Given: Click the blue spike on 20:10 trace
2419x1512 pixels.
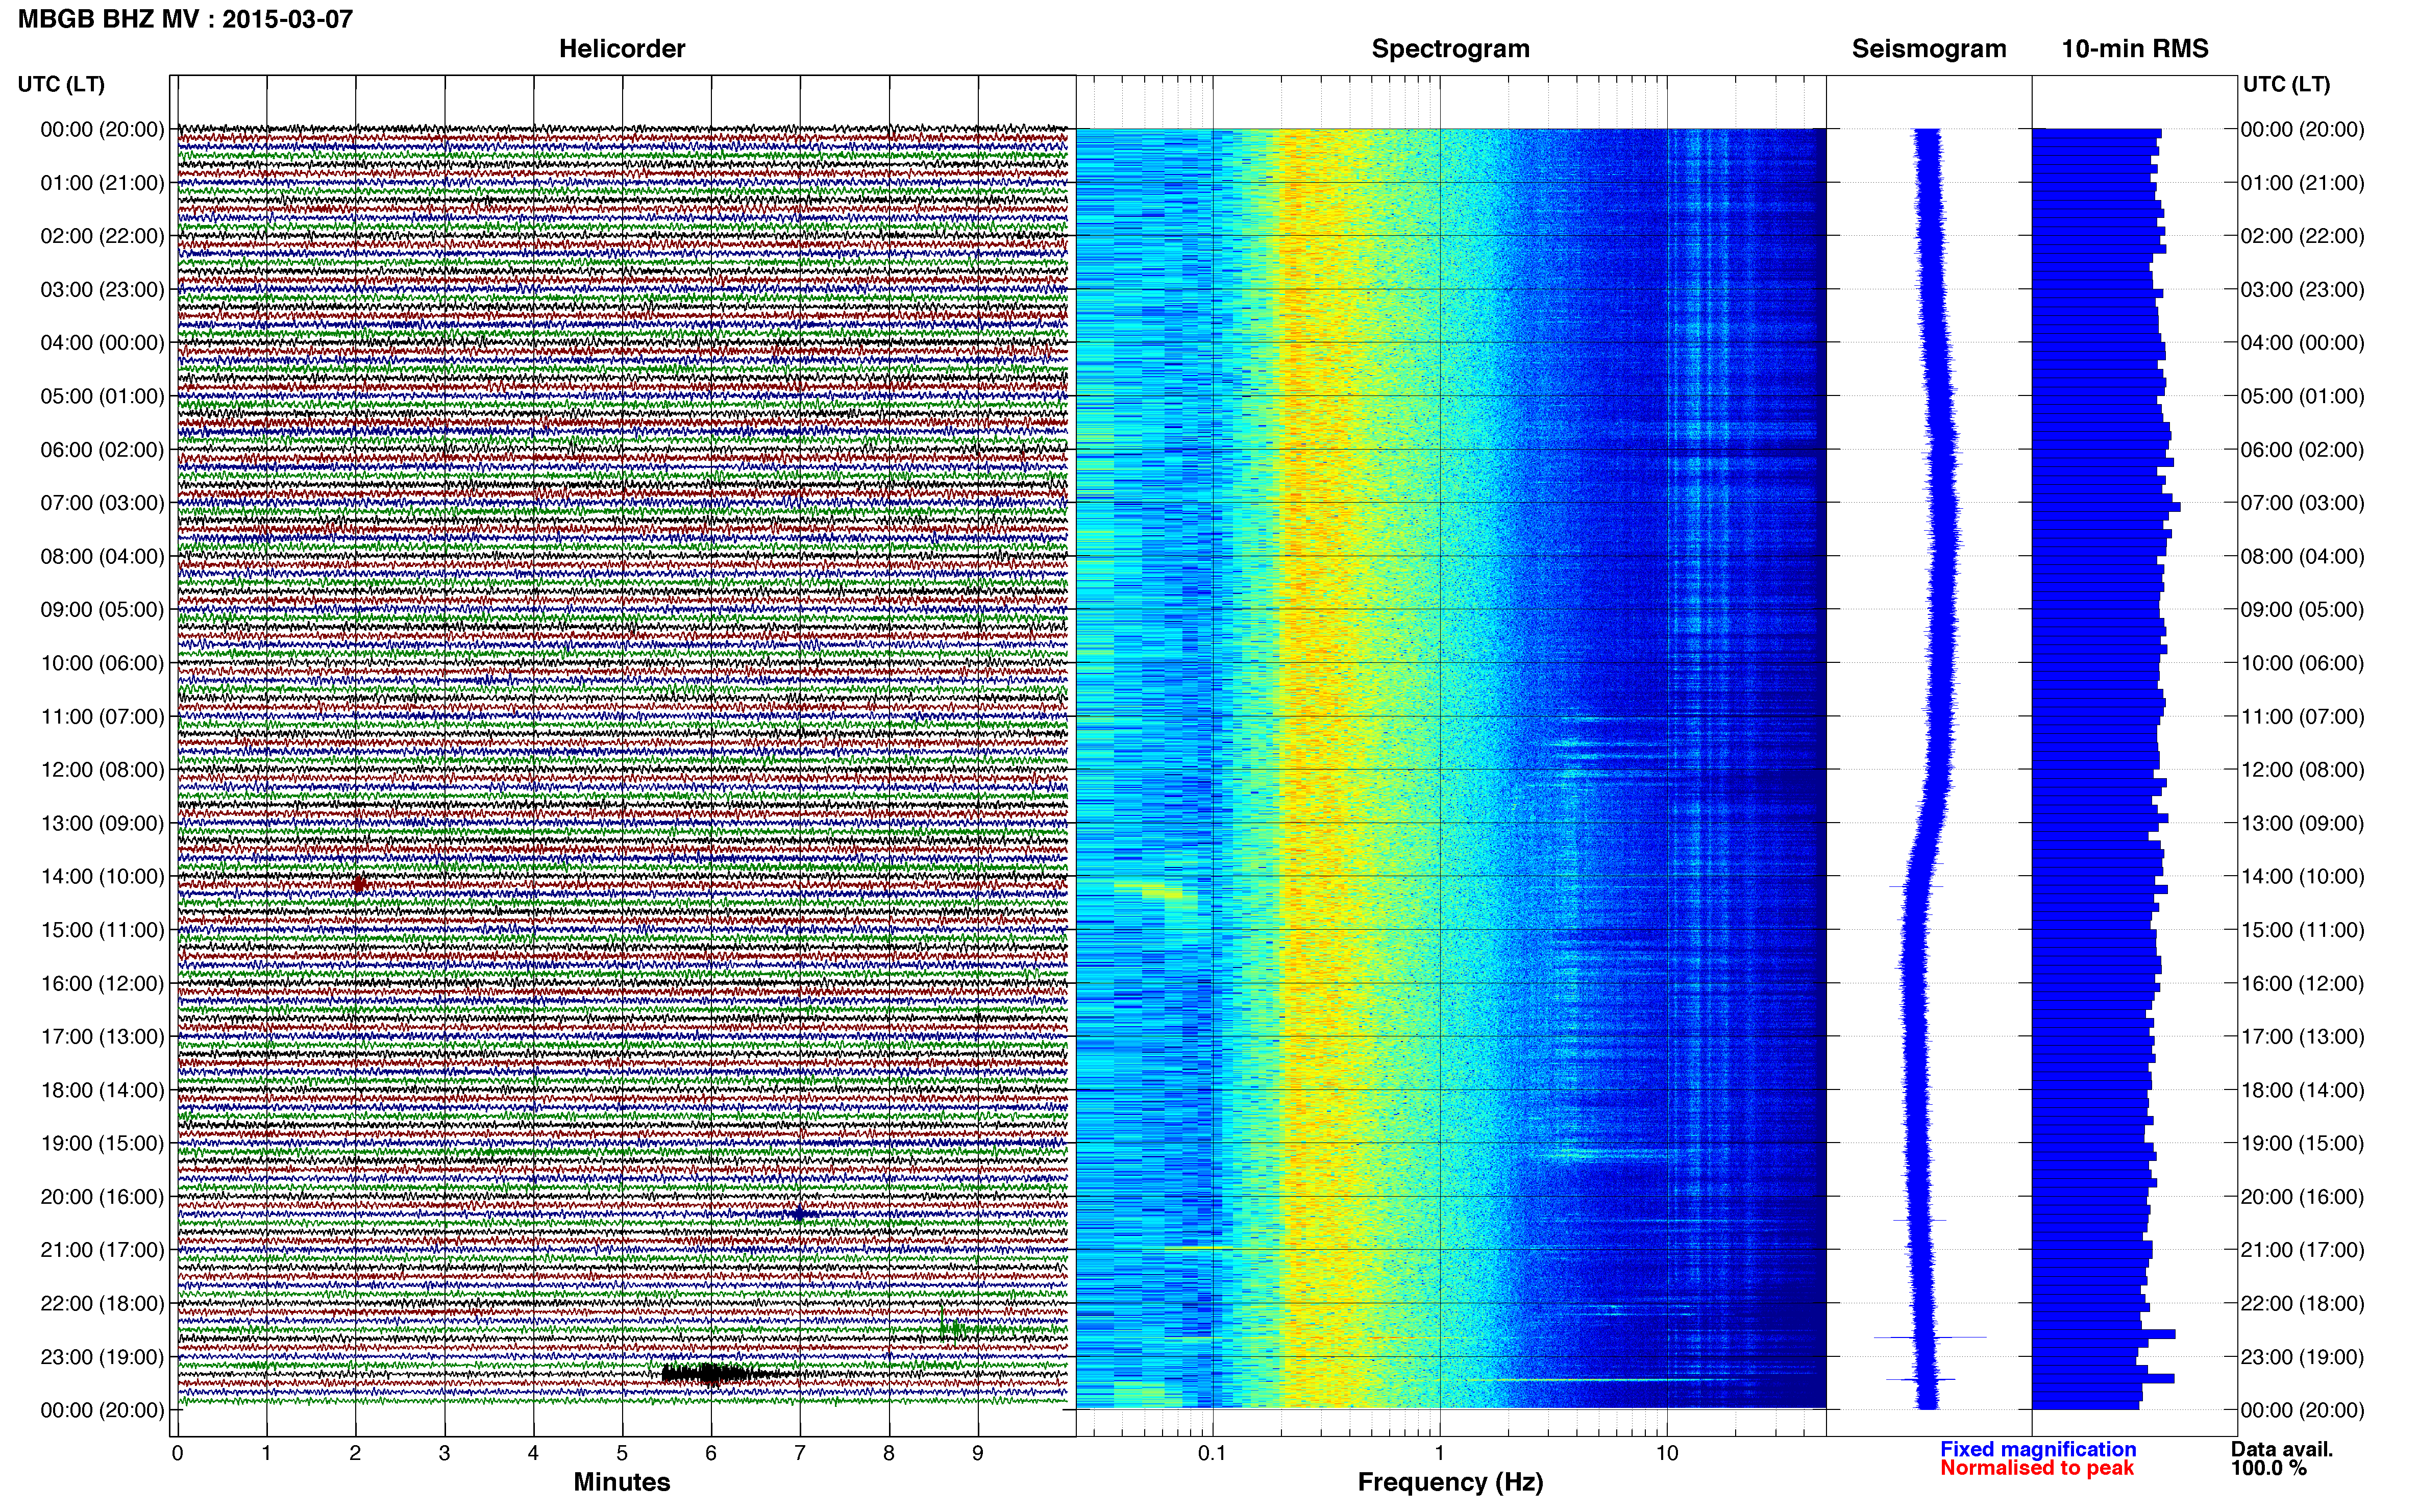Looking at the screenshot, I should [798, 1213].
